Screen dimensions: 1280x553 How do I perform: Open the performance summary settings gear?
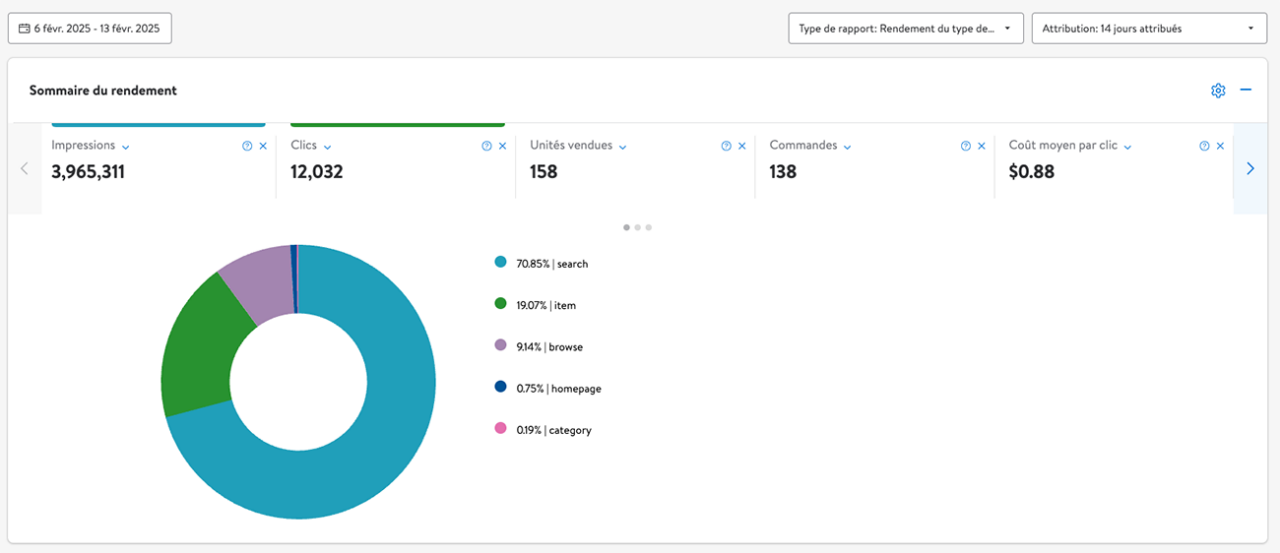[x=1217, y=91]
